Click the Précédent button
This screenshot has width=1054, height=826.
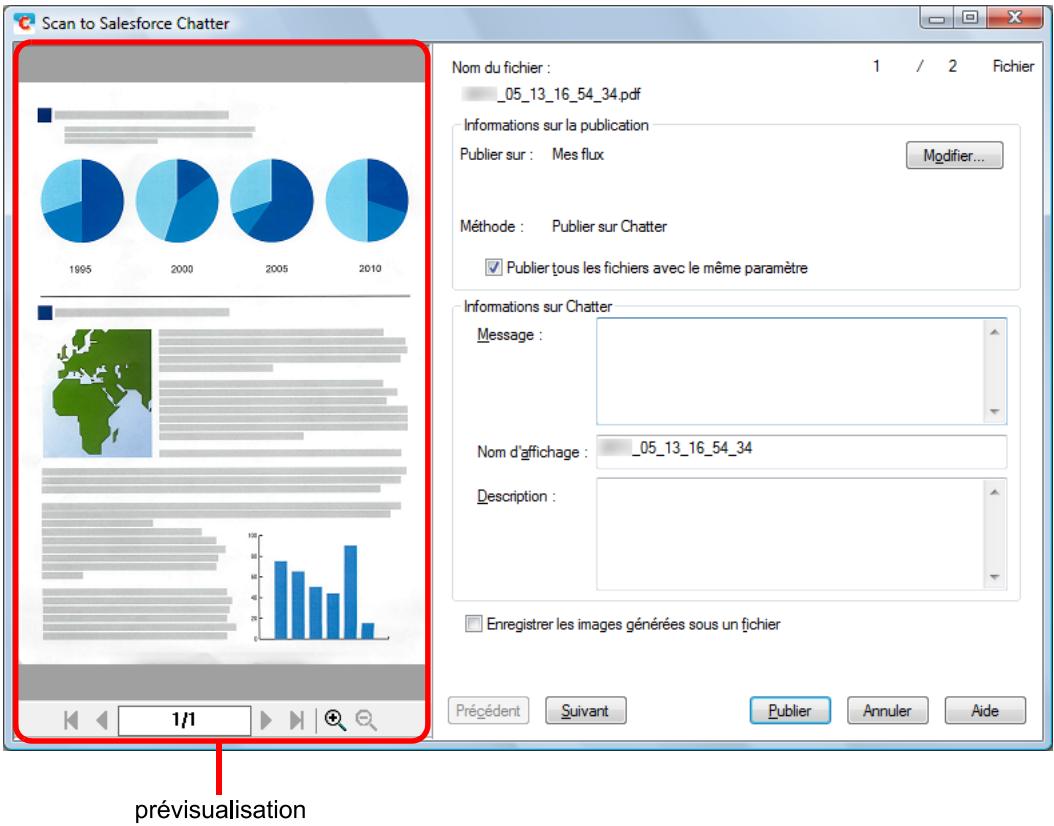(489, 710)
